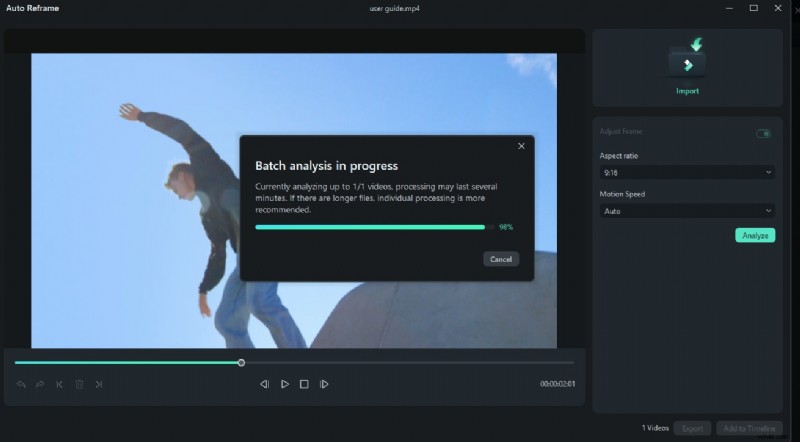Click the 1 Videos count label
This screenshot has width=800, height=442.
click(655, 428)
